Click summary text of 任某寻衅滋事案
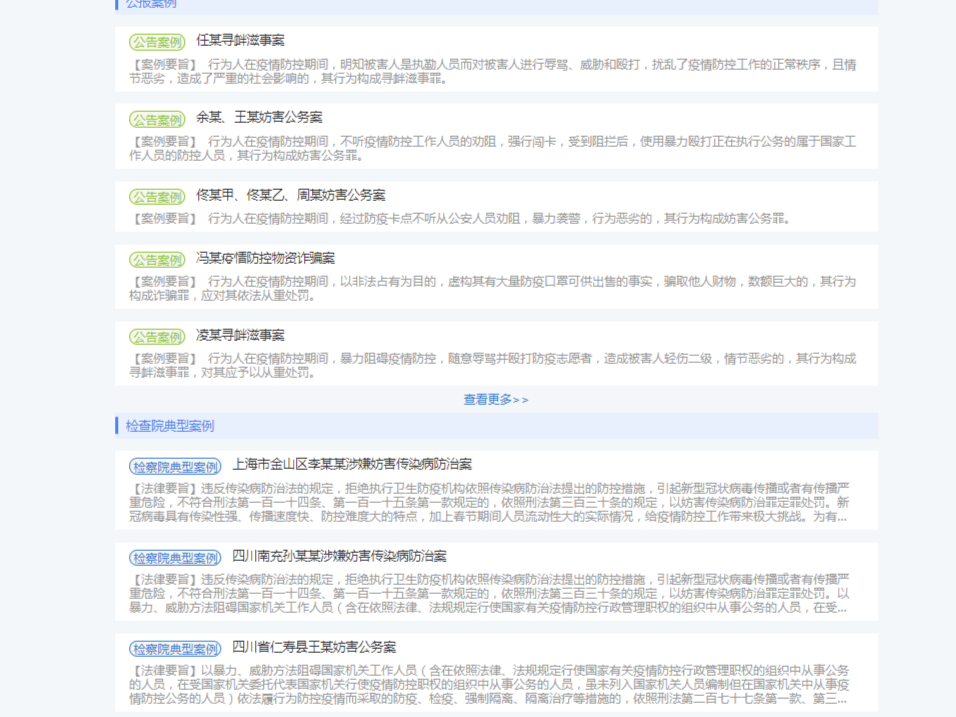Image resolution: width=956 pixels, height=717 pixels. pyautogui.click(x=493, y=71)
